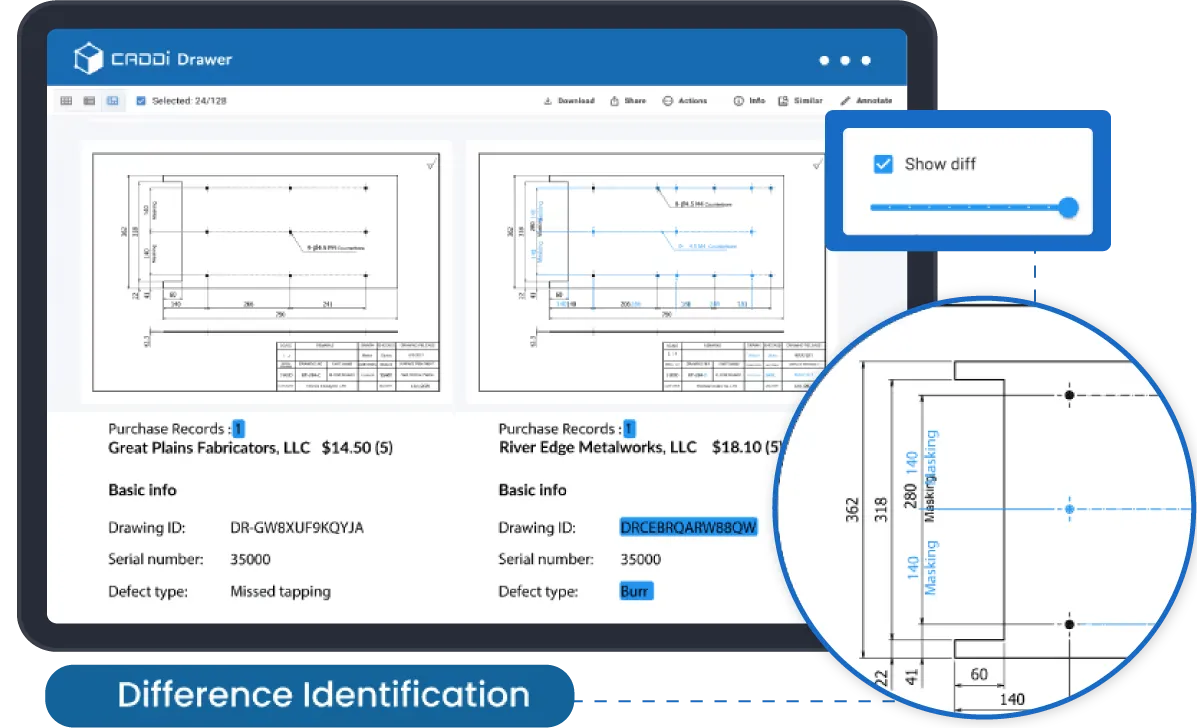Click the River Edge Metalworks purchase record count badge
Viewport: 1197px width, 728px height.
pyautogui.click(x=629, y=429)
